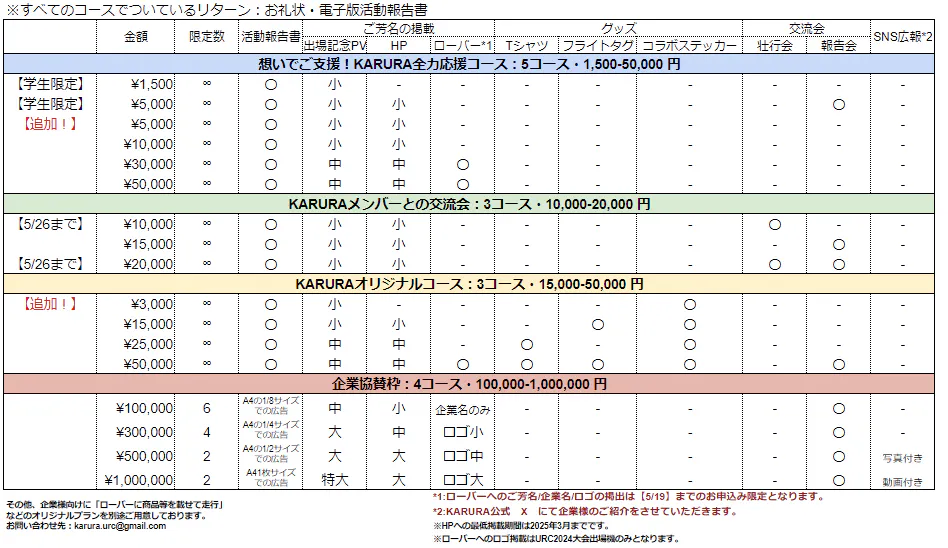Click the SNS広報*2 column header
This screenshot has width=948, height=548.
point(902,36)
